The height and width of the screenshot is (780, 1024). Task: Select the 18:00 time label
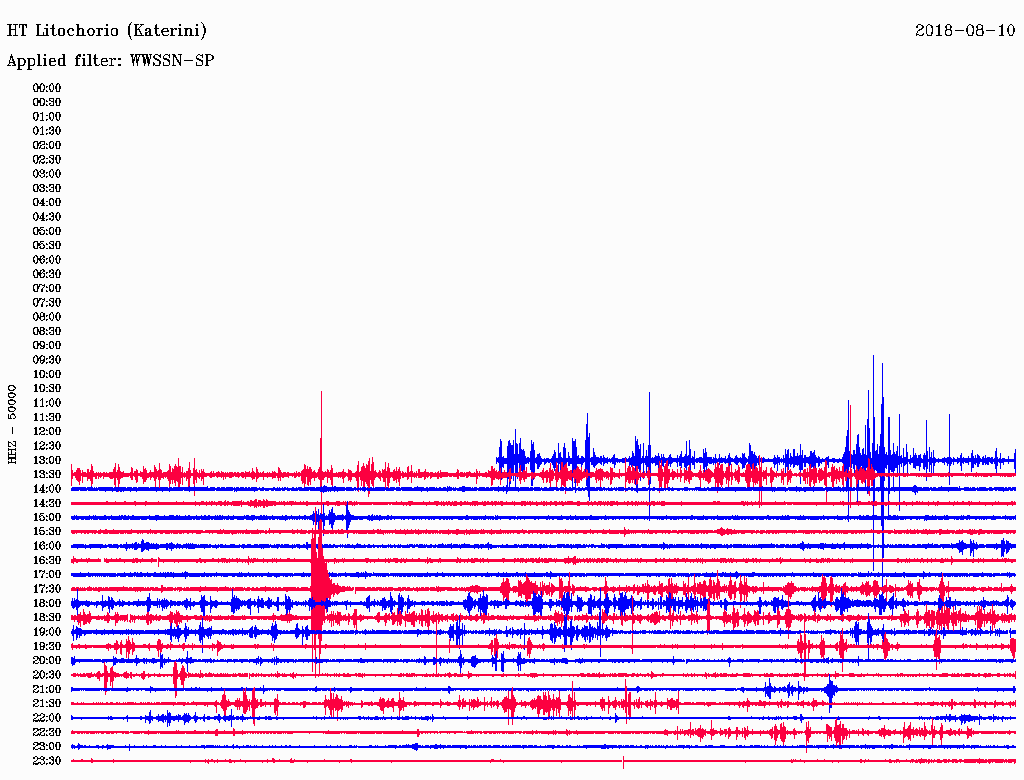[x=47, y=604]
